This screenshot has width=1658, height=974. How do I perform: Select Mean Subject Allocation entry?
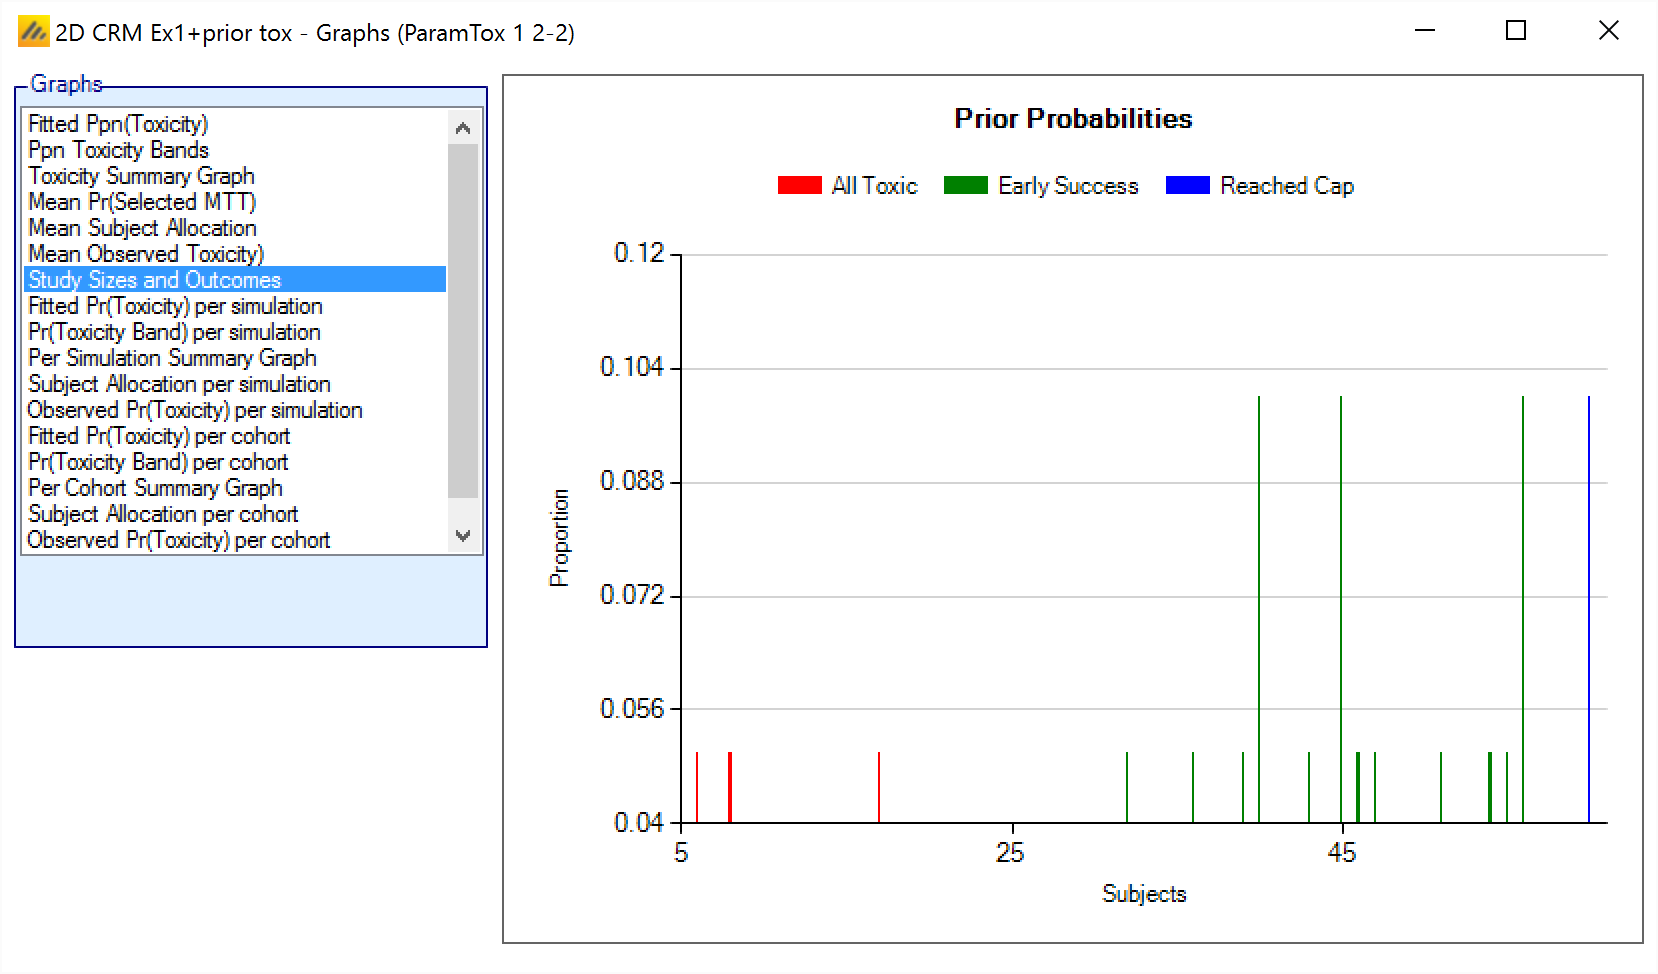pos(142,228)
